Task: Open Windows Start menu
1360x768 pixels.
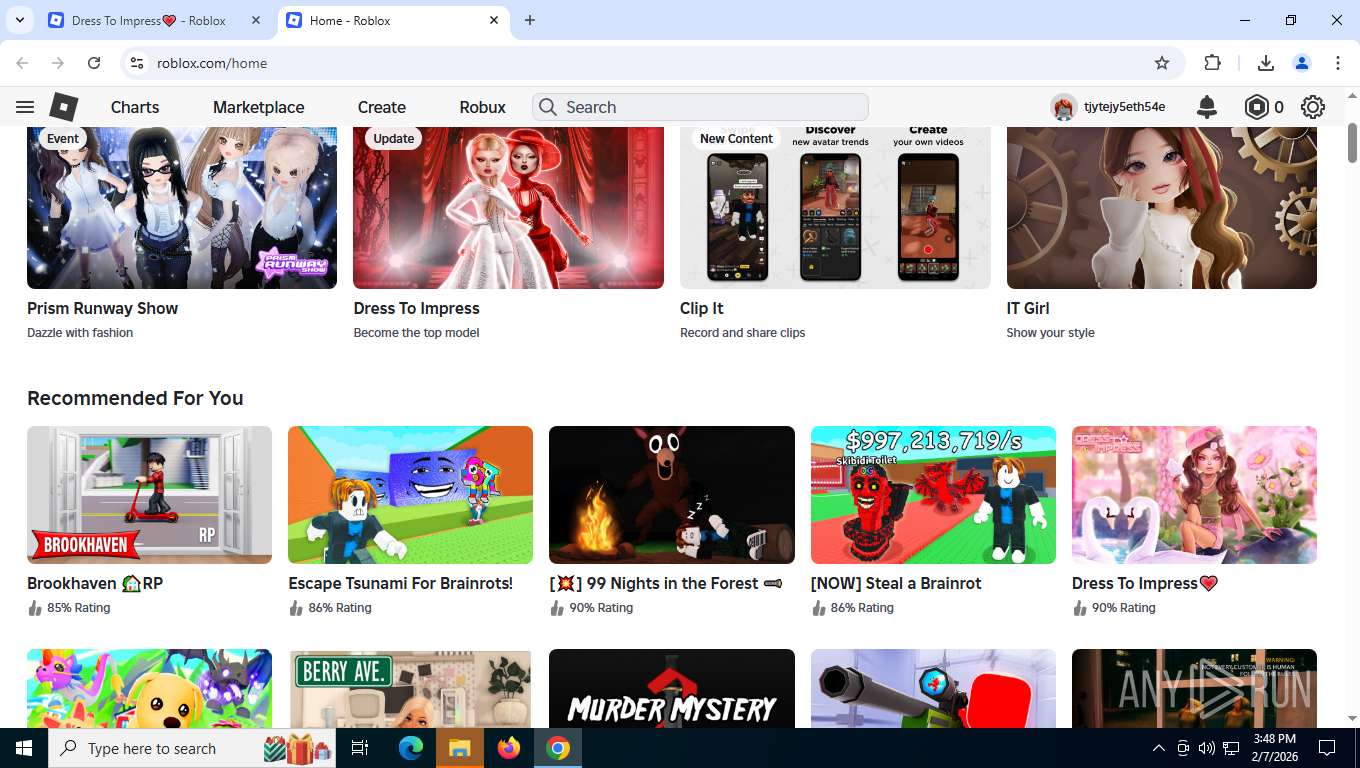Action: point(24,748)
